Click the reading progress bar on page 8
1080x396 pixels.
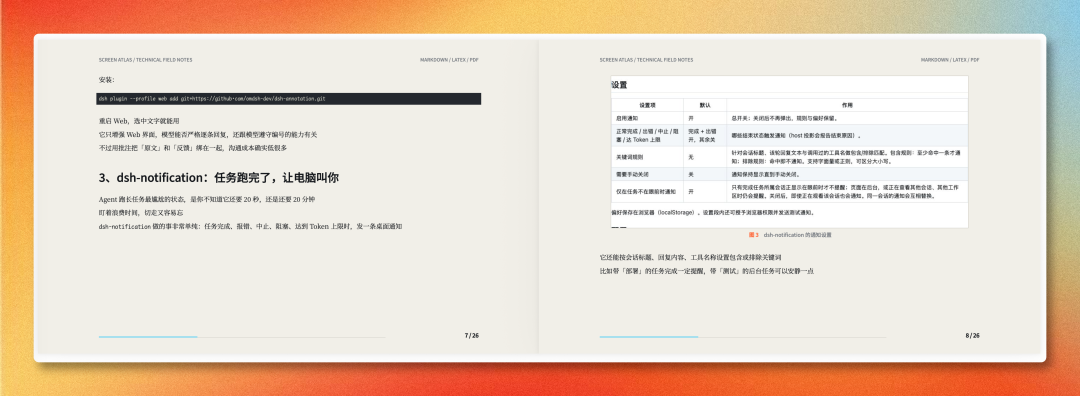pos(742,337)
